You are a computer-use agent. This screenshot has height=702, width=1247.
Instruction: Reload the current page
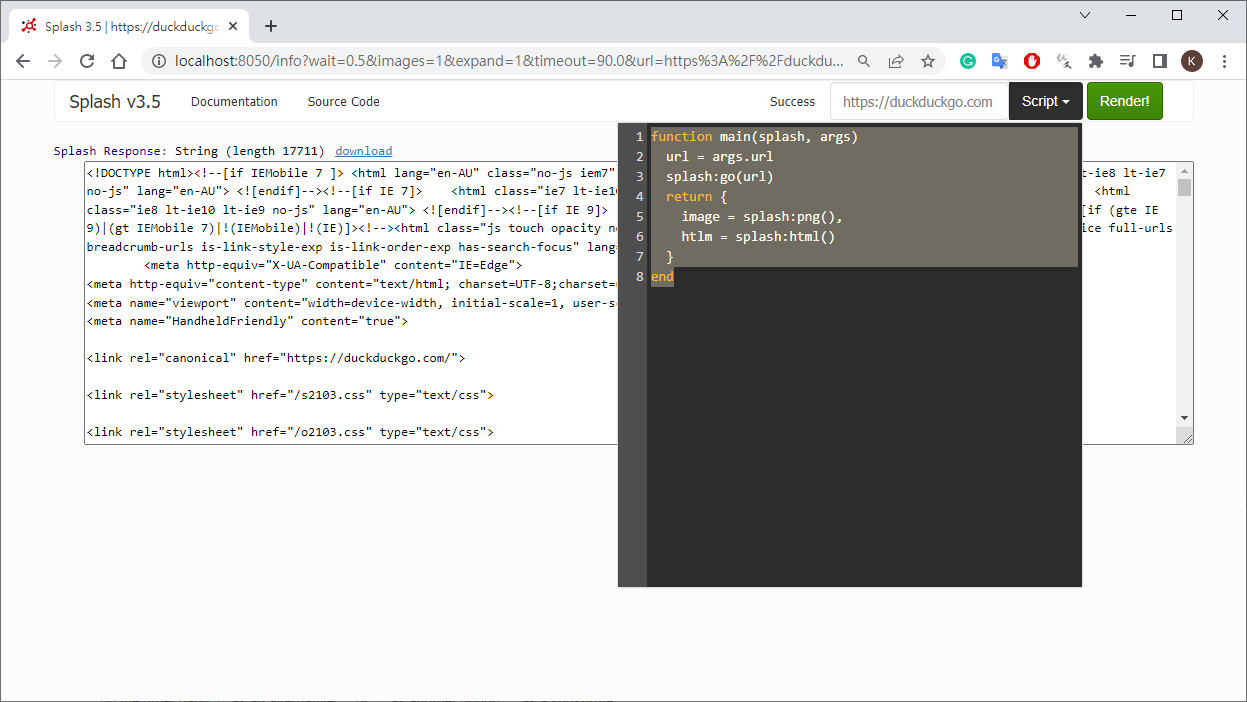click(87, 61)
